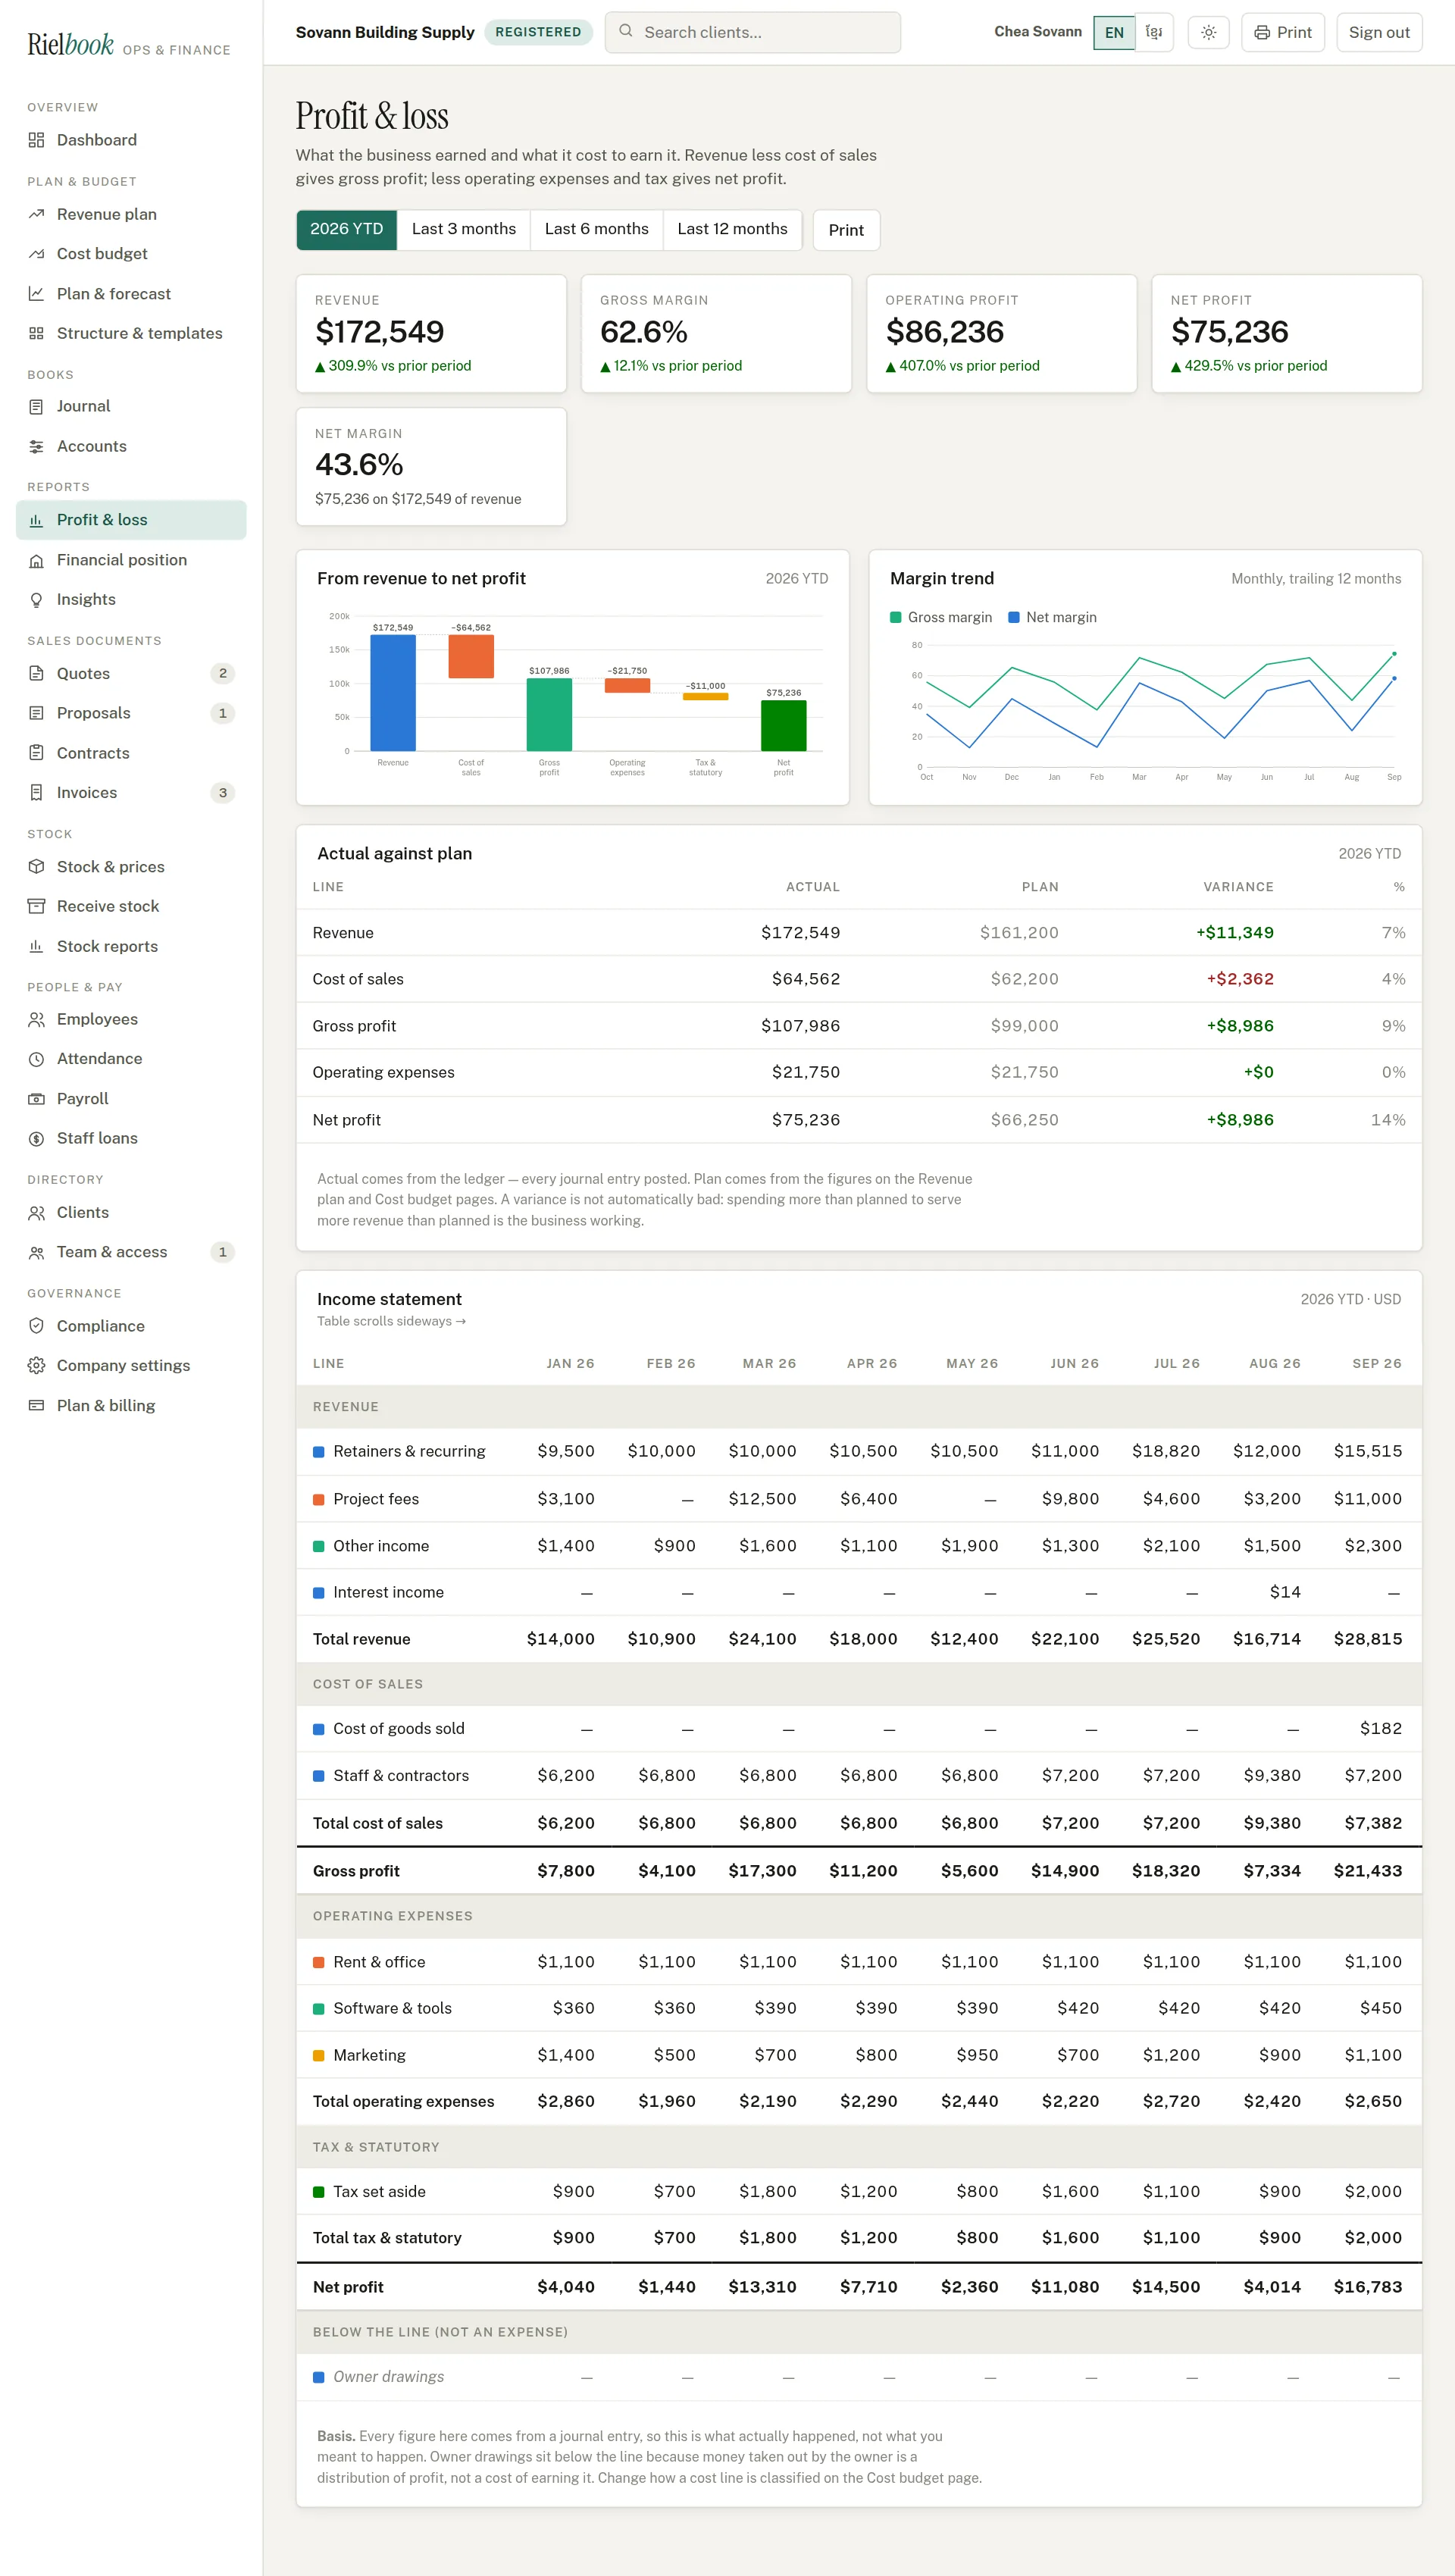Click the Stock & prices box icon

36,866
